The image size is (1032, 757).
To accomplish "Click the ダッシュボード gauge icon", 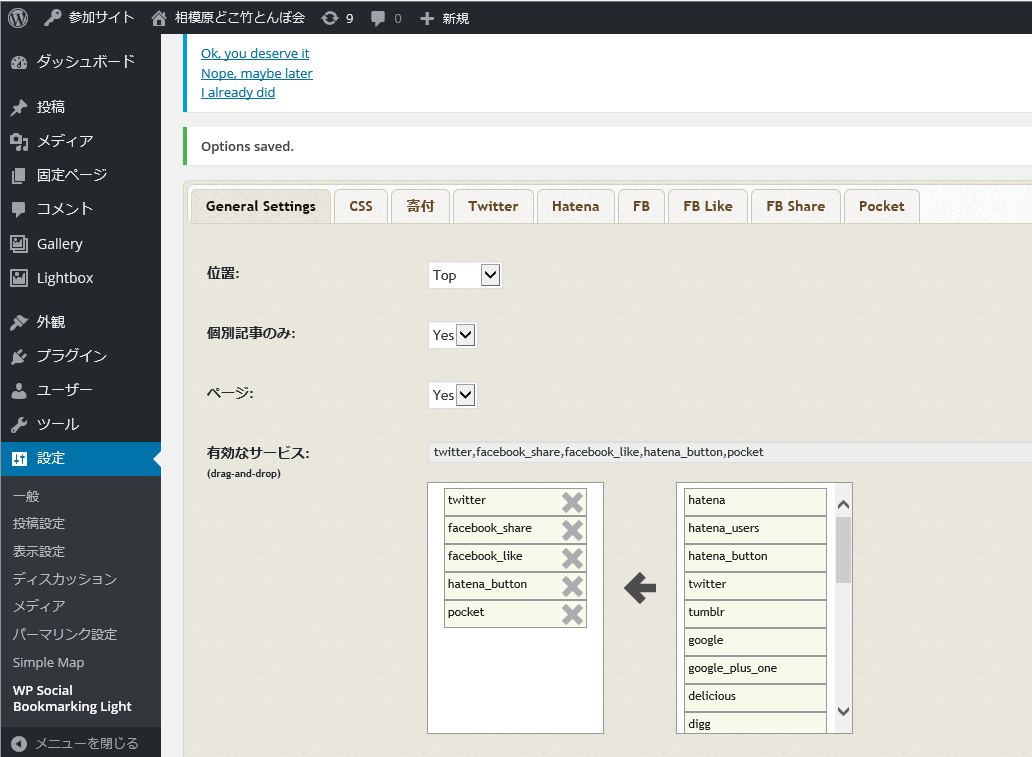I will pyautogui.click(x=19, y=63).
